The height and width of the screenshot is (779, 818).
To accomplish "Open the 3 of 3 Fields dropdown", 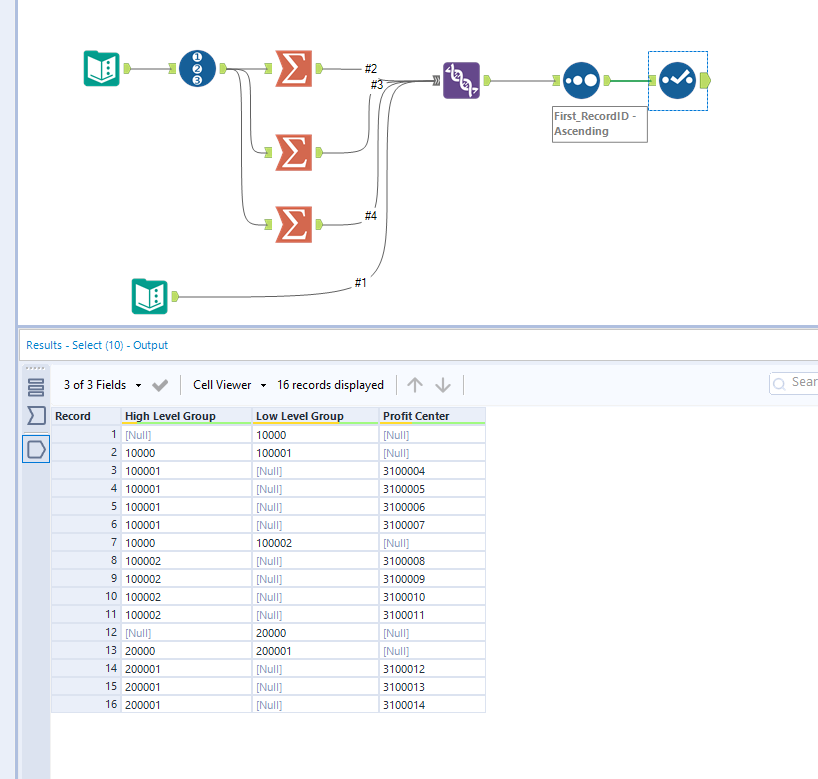I will [x=100, y=384].
